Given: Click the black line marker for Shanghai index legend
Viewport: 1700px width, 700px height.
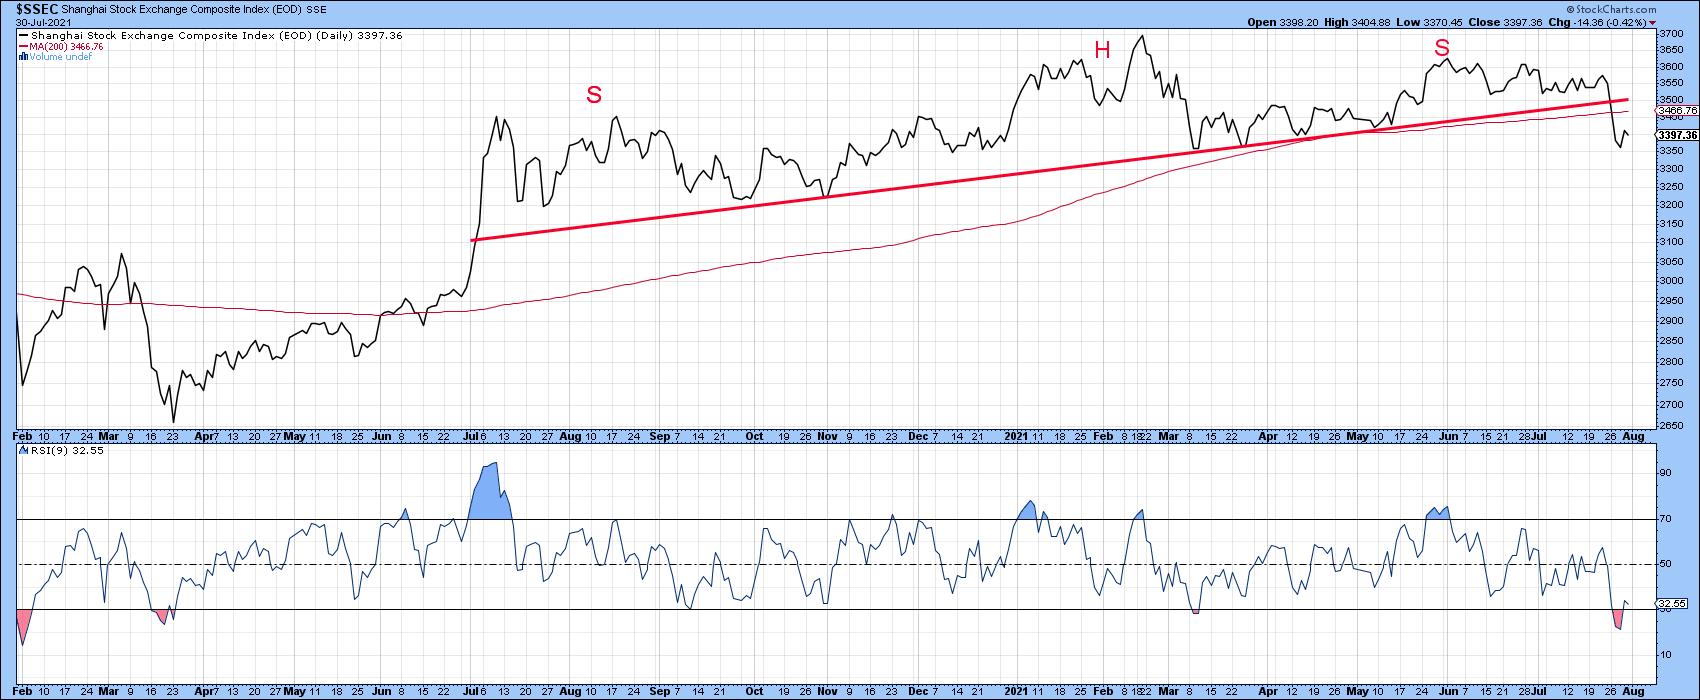Looking at the screenshot, I should point(22,35).
